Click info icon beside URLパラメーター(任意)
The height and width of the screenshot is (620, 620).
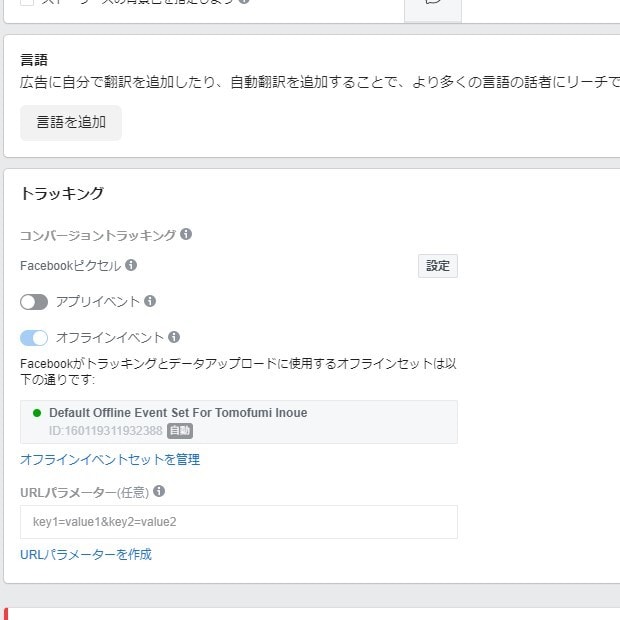pyautogui.click(x=159, y=491)
